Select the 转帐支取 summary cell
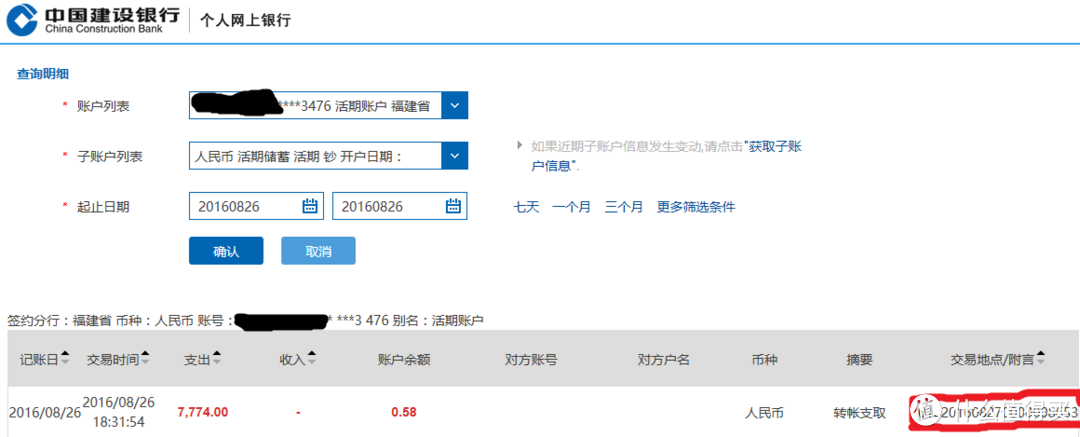 point(860,414)
